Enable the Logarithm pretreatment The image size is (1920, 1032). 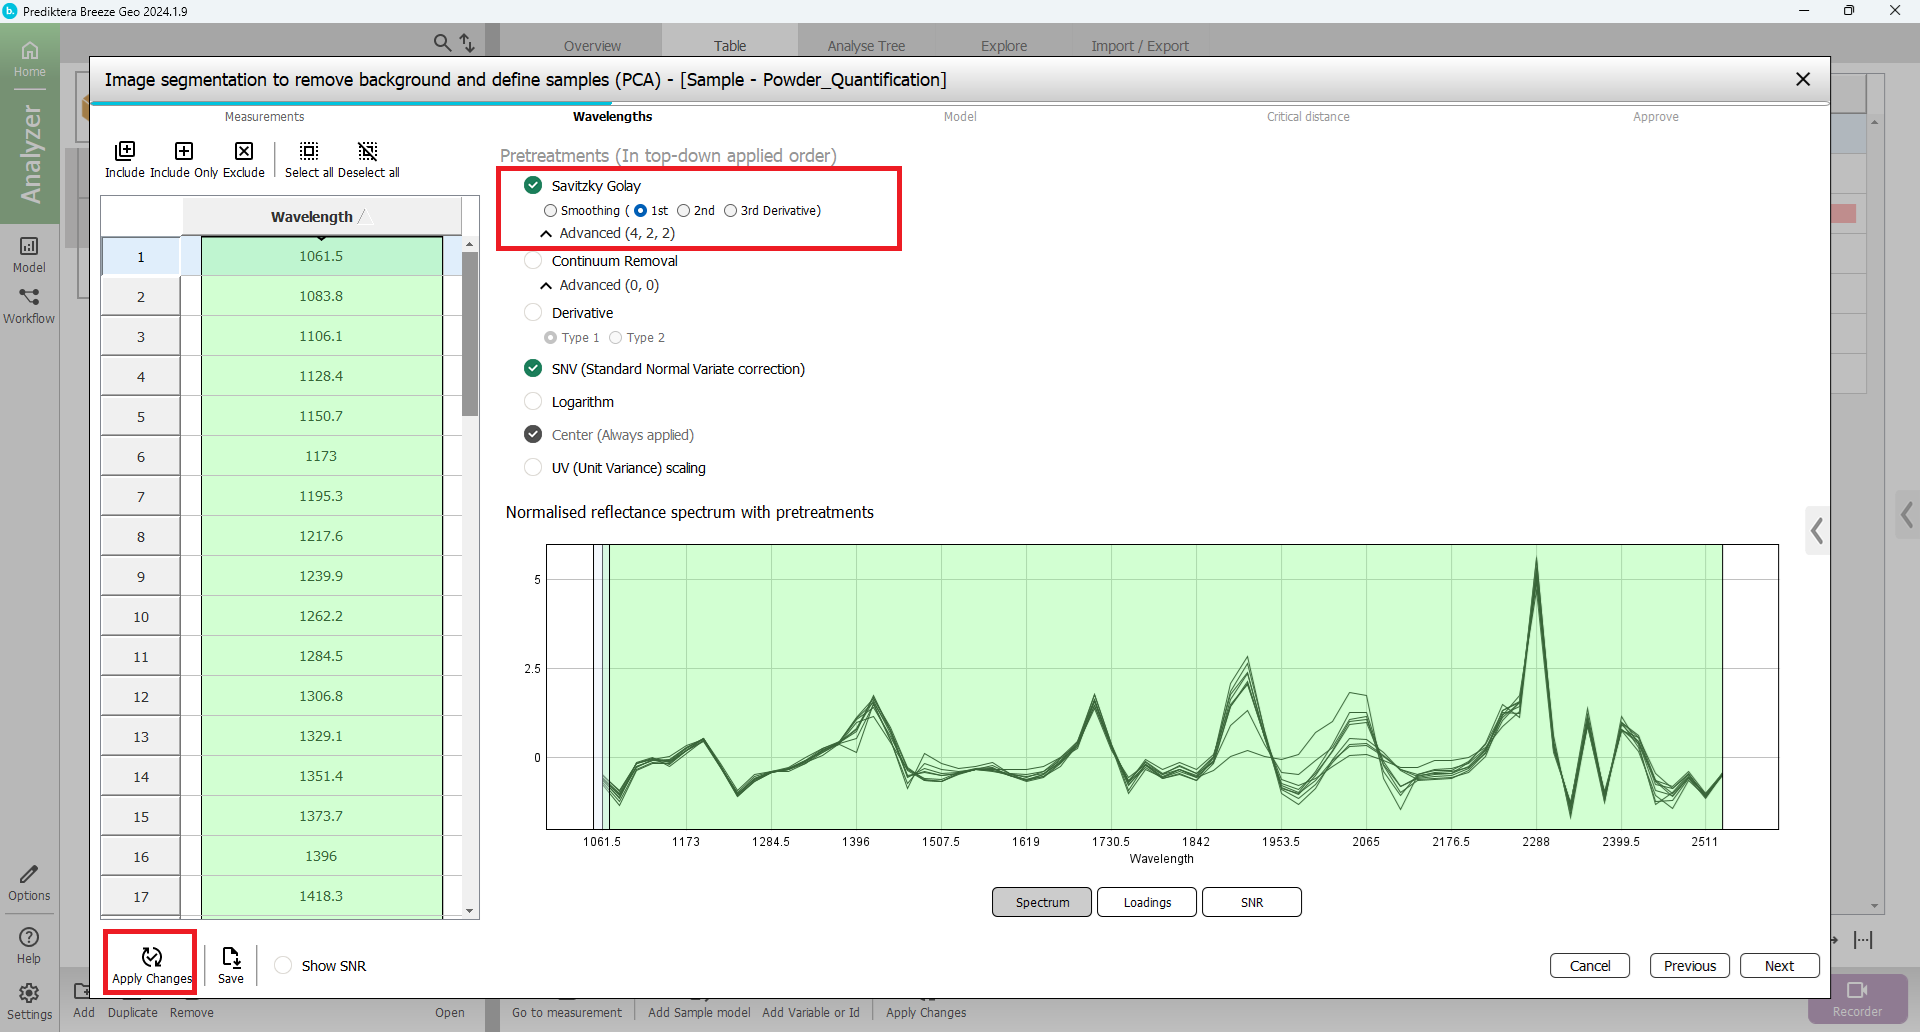point(533,402)
